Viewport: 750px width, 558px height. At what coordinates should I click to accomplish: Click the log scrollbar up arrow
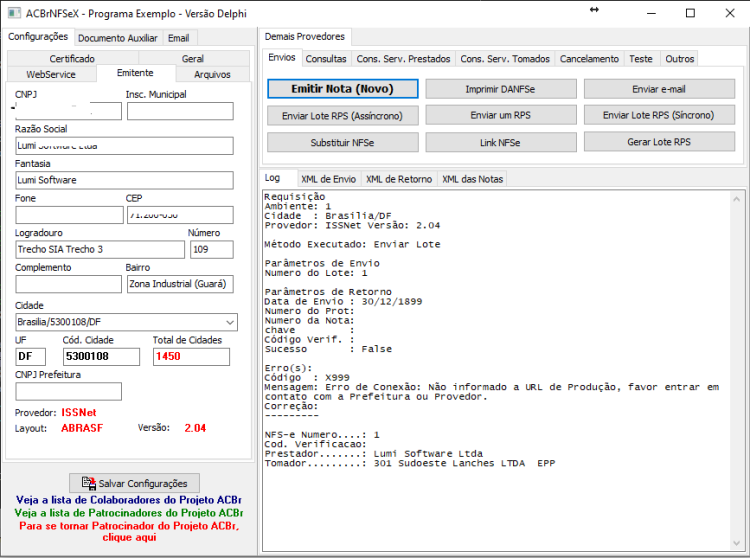(737, 199)
